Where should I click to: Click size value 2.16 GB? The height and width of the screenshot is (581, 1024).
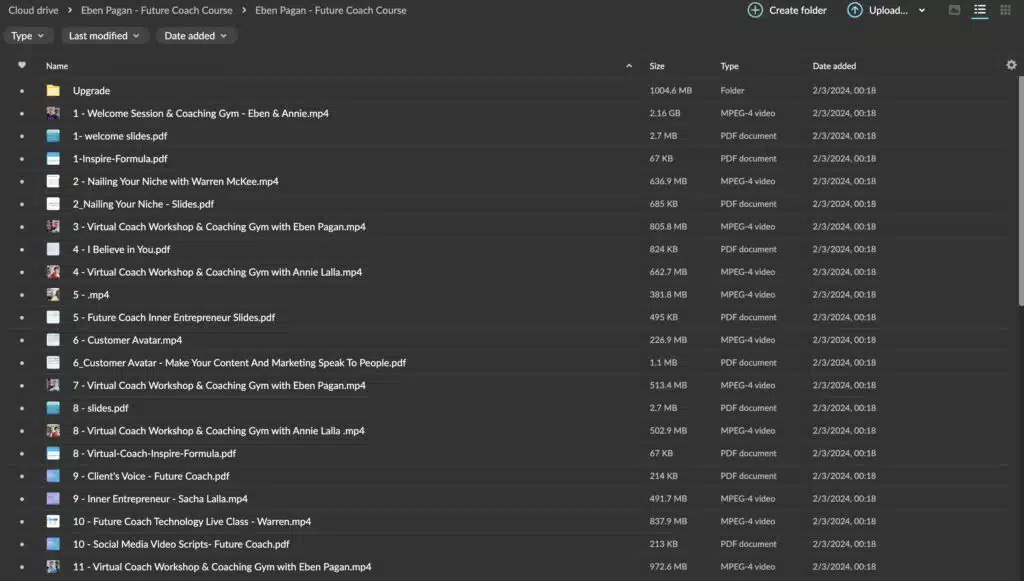pyautogui.click(x=665, y=113)
